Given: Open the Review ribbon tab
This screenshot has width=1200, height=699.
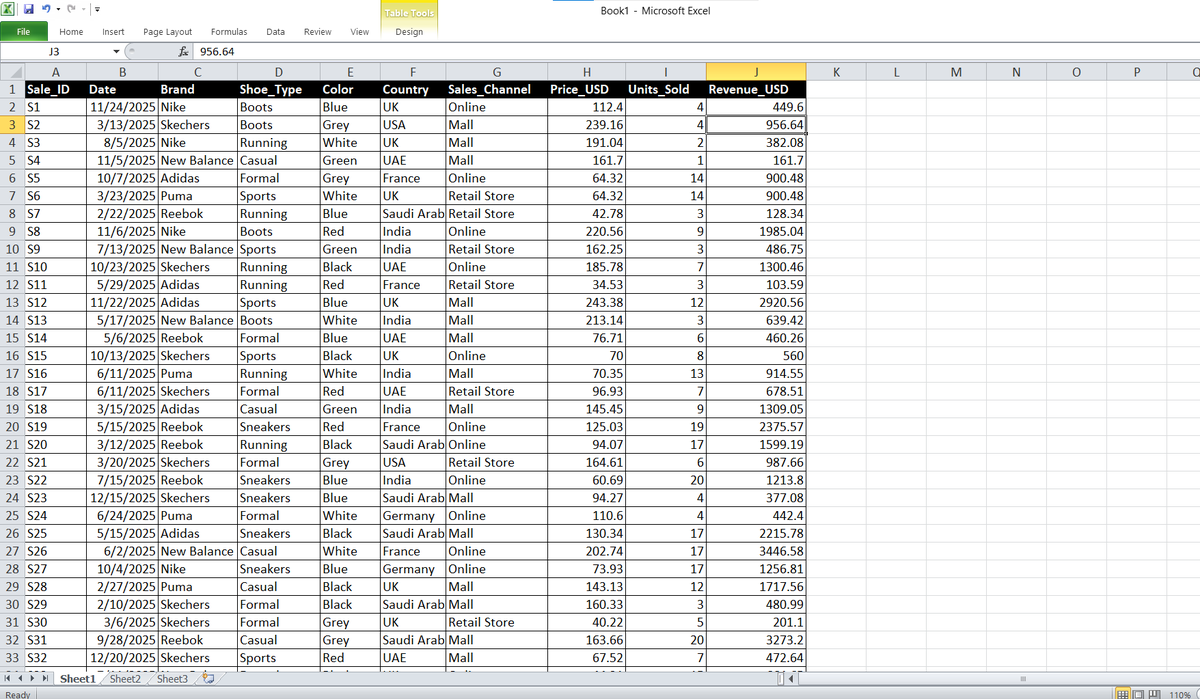Looking at the screenshot, I should pyautogui.click(x=317, y=32).
